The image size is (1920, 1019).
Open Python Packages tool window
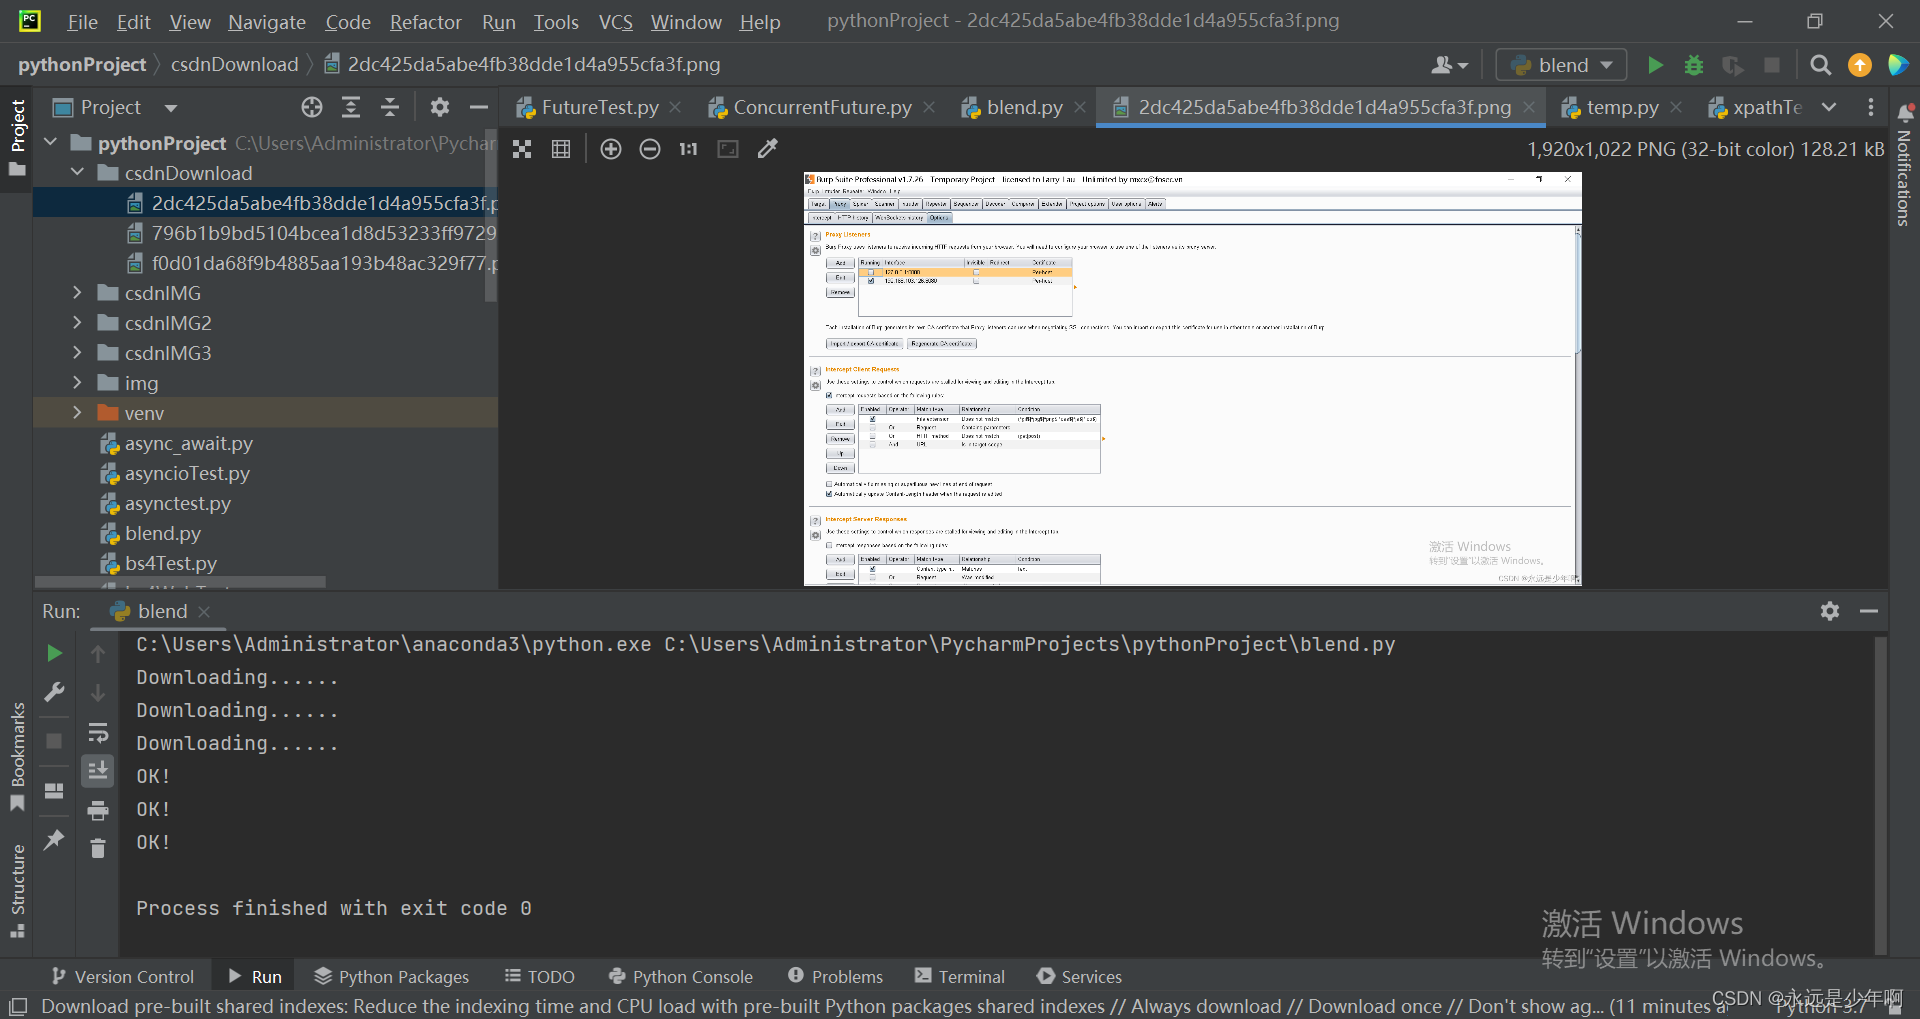coord(391,976)
